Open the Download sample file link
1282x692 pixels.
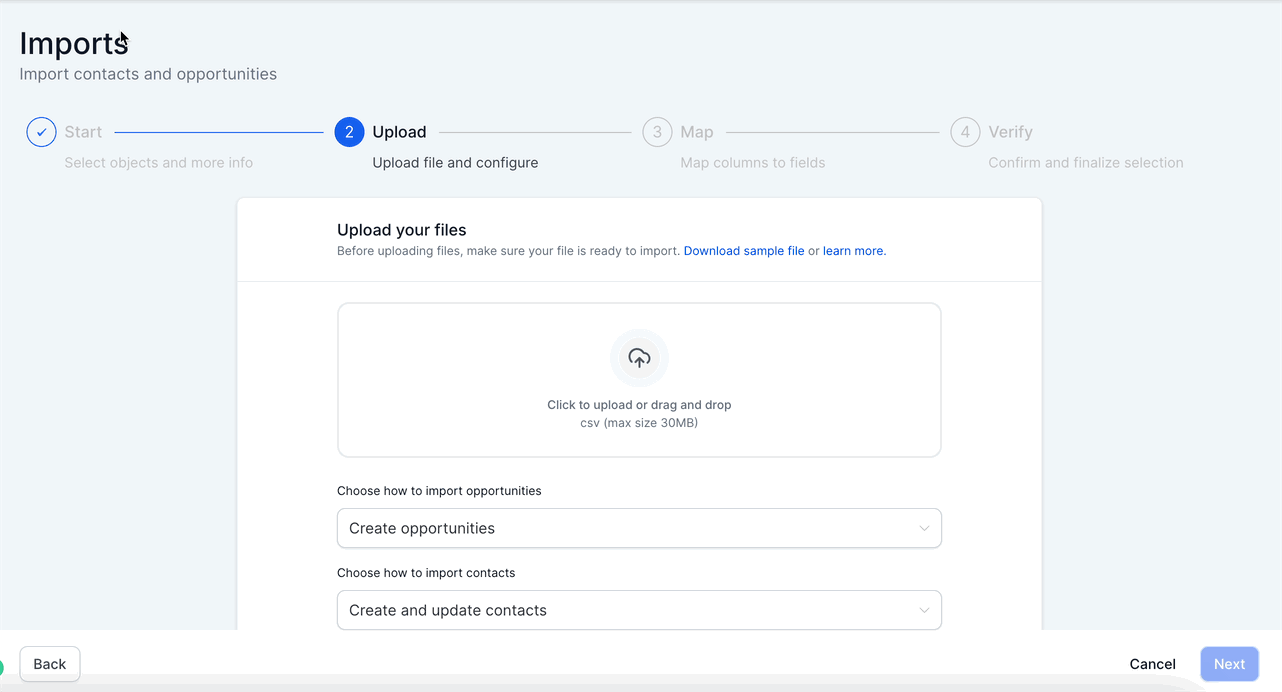coord(744,251)
